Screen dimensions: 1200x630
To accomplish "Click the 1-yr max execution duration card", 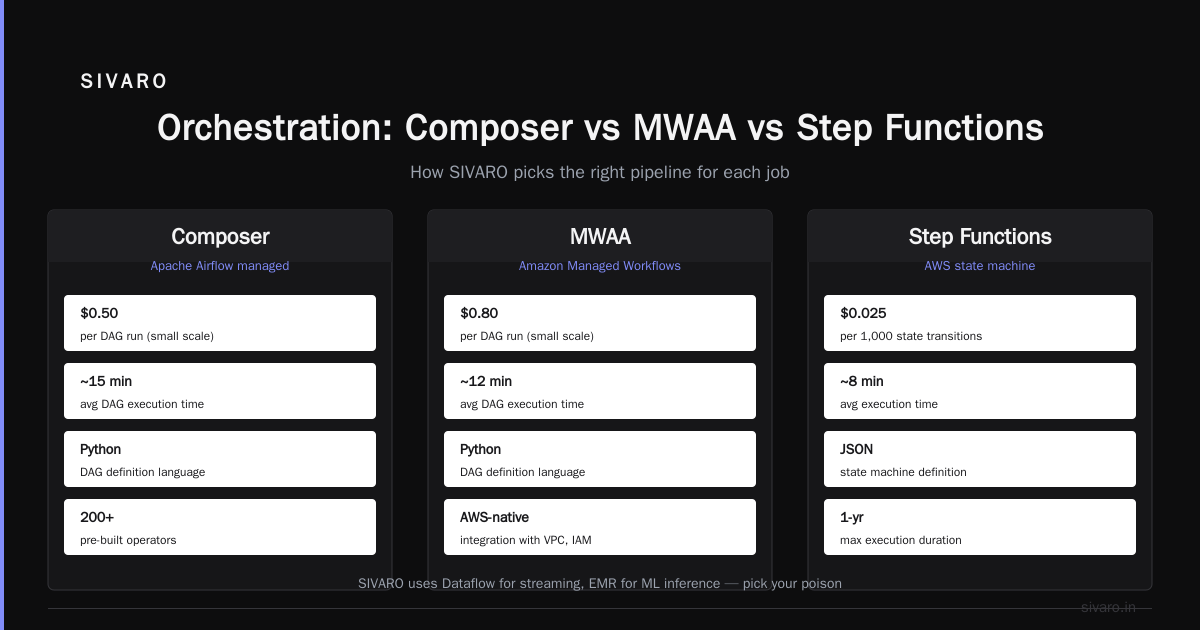I will pyautogui.click(x=980, y=527).
